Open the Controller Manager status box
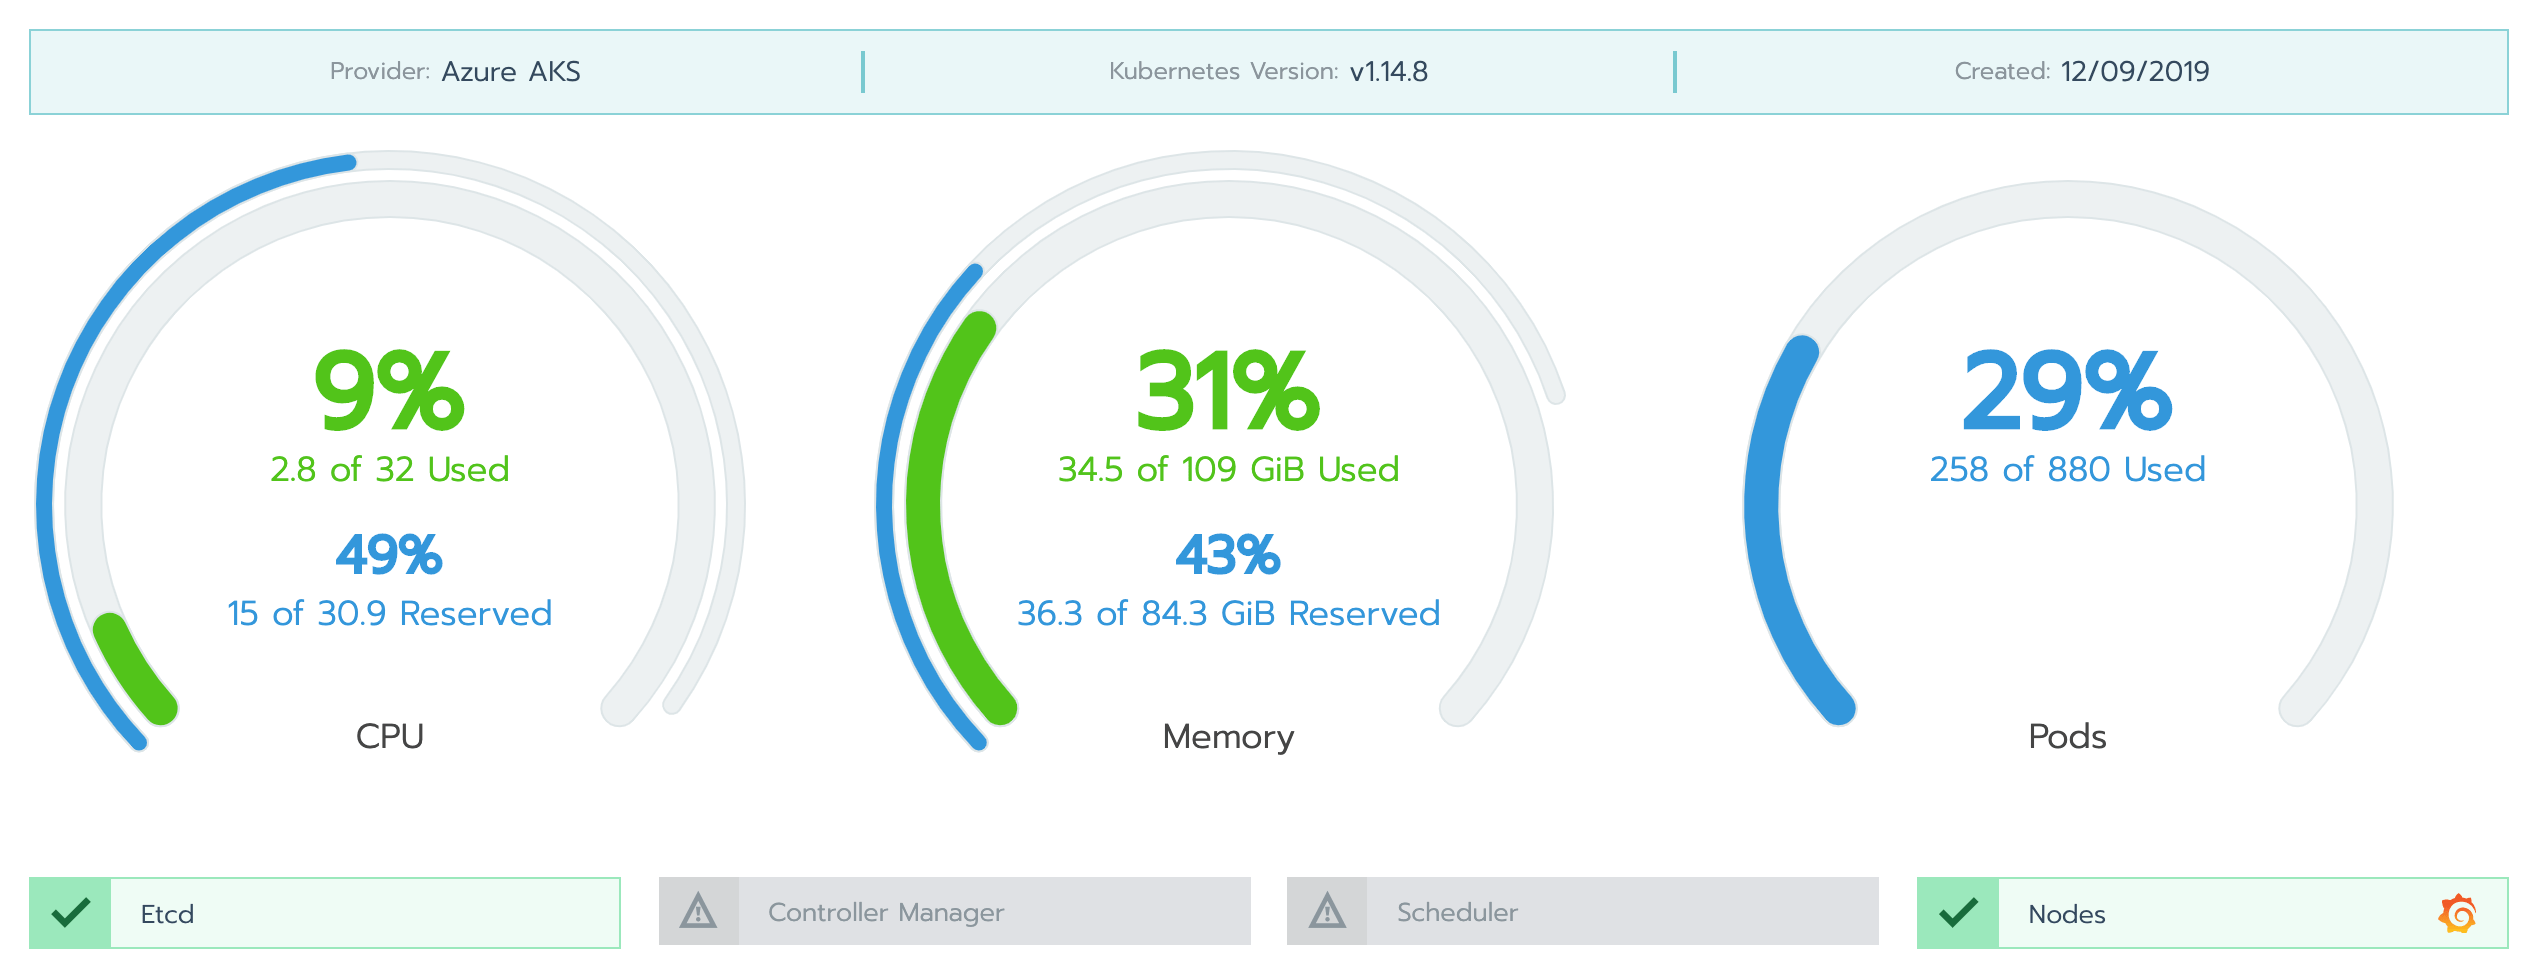Screen dimensions: 2535x972 tap(994, 912)
